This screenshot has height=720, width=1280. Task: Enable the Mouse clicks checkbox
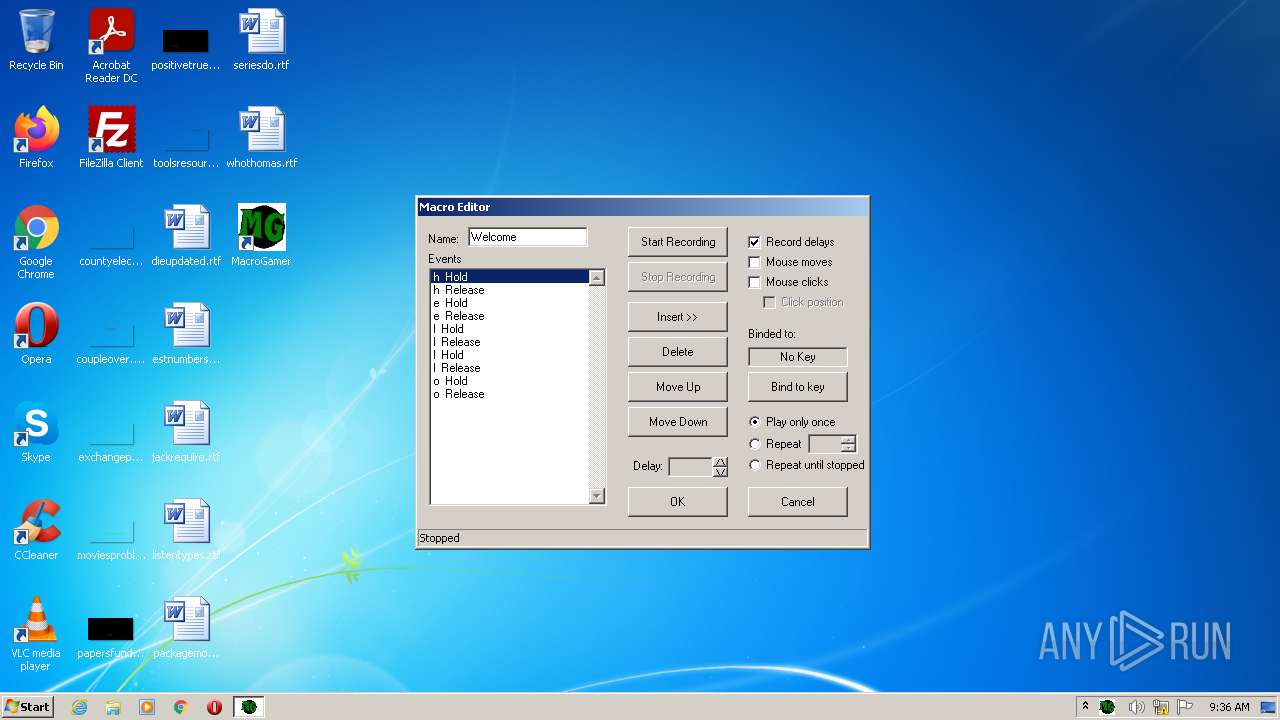(x=755, y=282)
